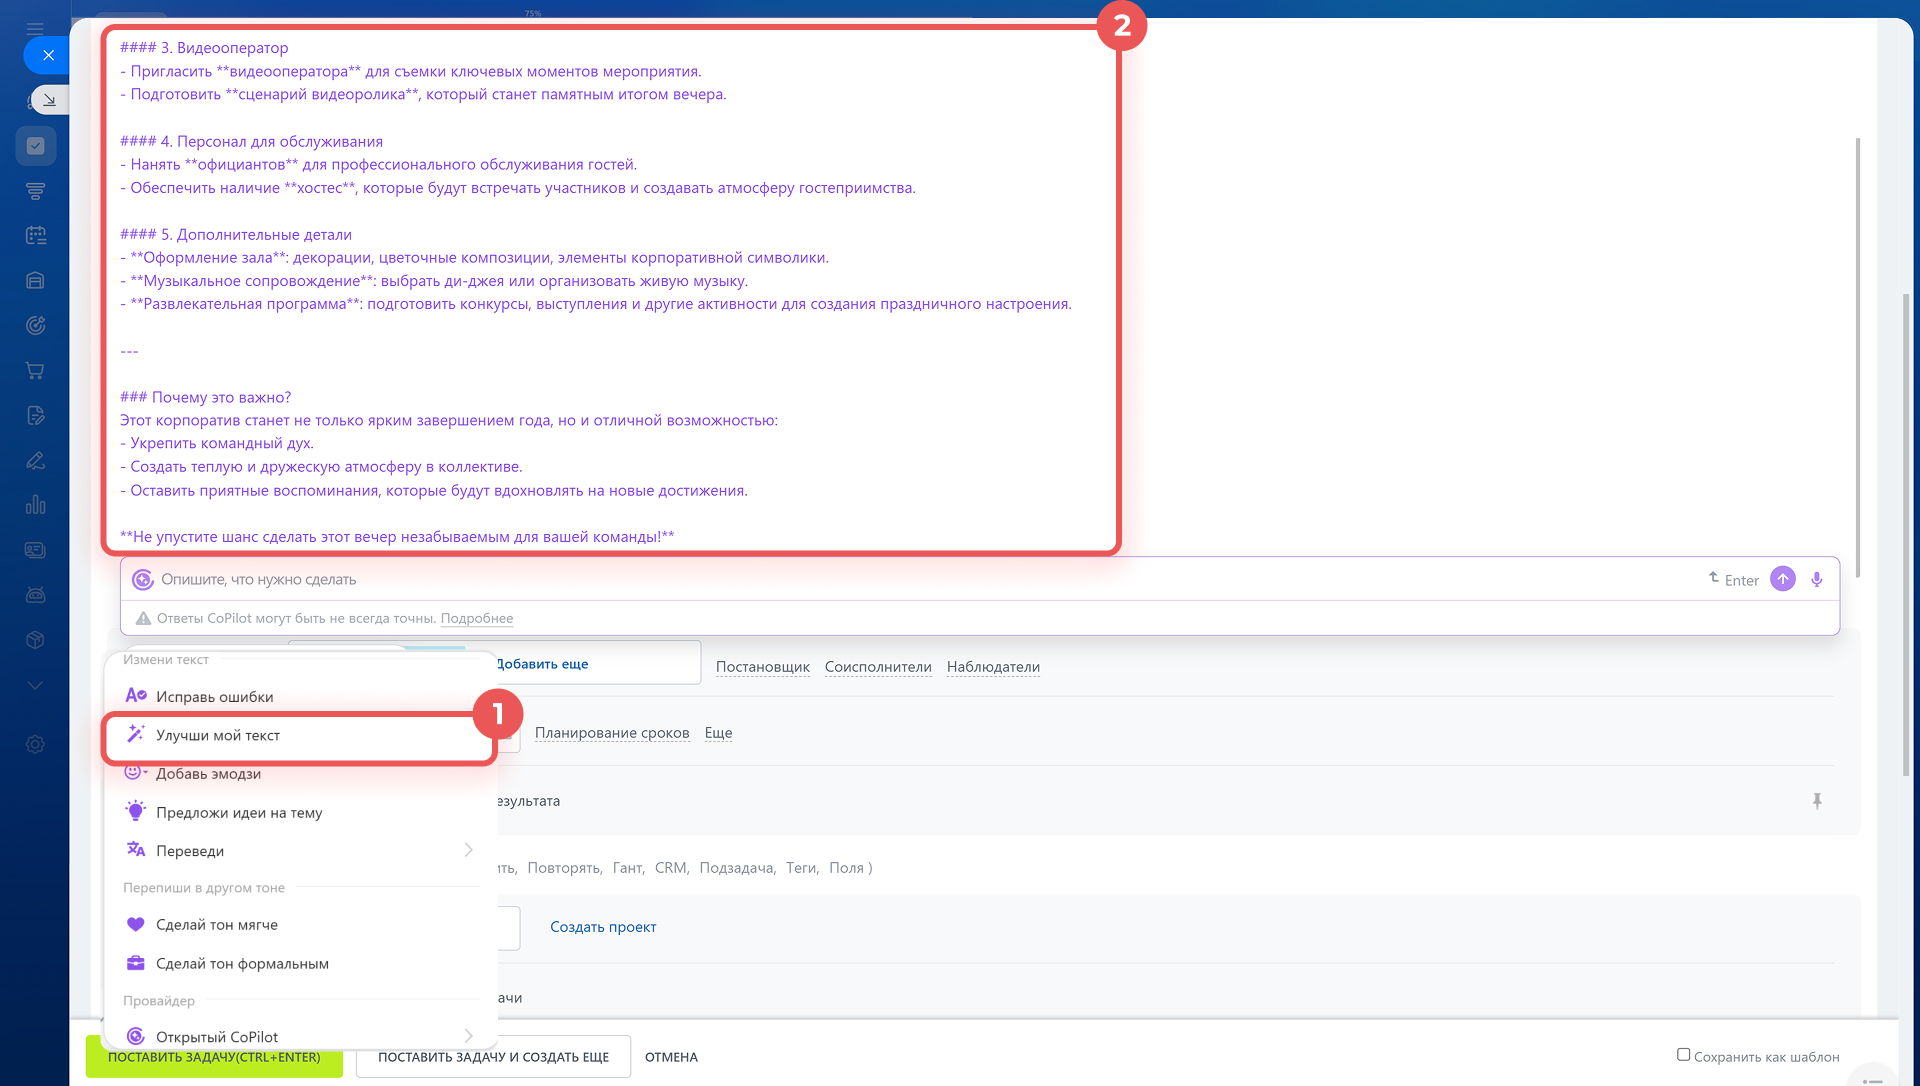Enable Сохранить как шаблон checkbox
The width and height of the screenshot is (1920, 1086).
click(x=1683, y=1054)
